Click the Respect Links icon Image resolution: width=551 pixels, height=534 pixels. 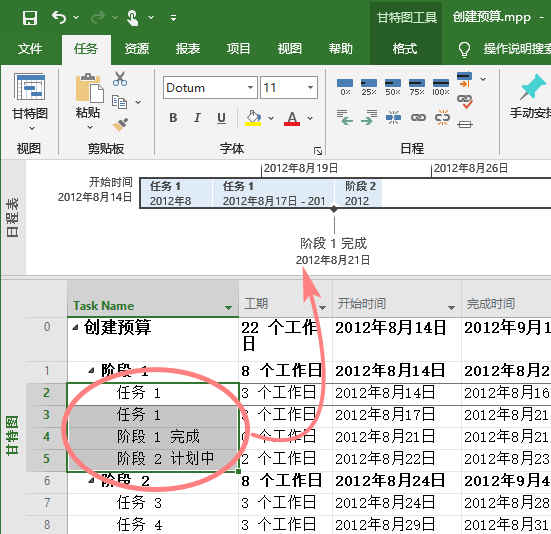click(465, 101)
